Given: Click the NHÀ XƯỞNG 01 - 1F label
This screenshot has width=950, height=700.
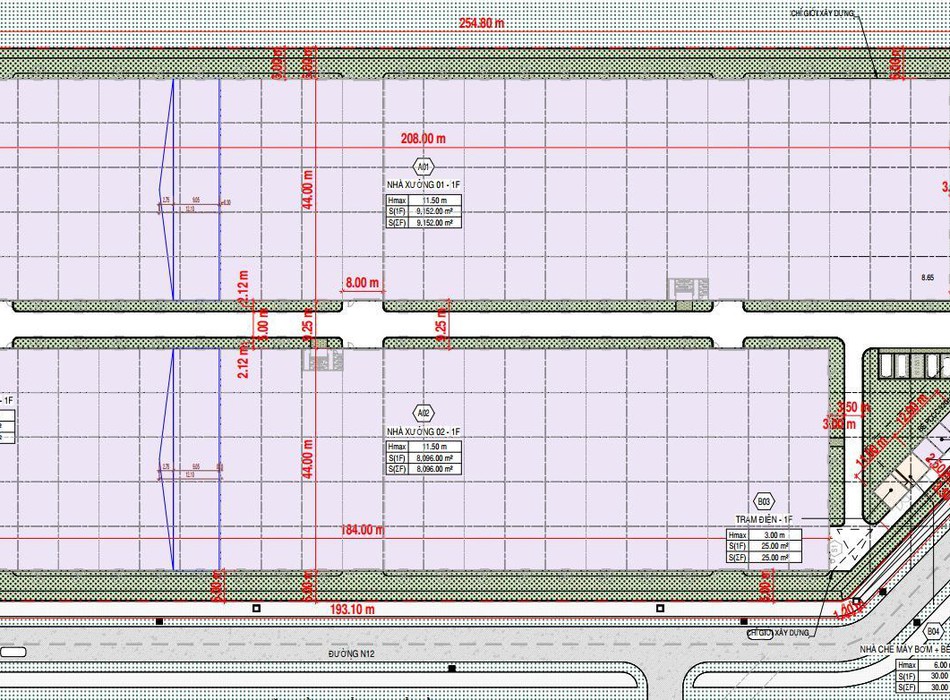Looking at the screenshot, I should pyautogui.click(x=423, y=185).
